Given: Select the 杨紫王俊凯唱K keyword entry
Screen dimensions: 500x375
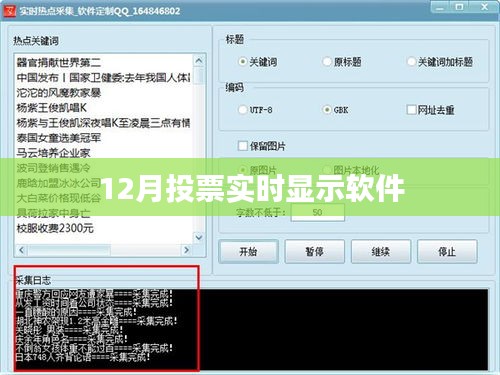Looking at the screenshot, I should 52,108.
